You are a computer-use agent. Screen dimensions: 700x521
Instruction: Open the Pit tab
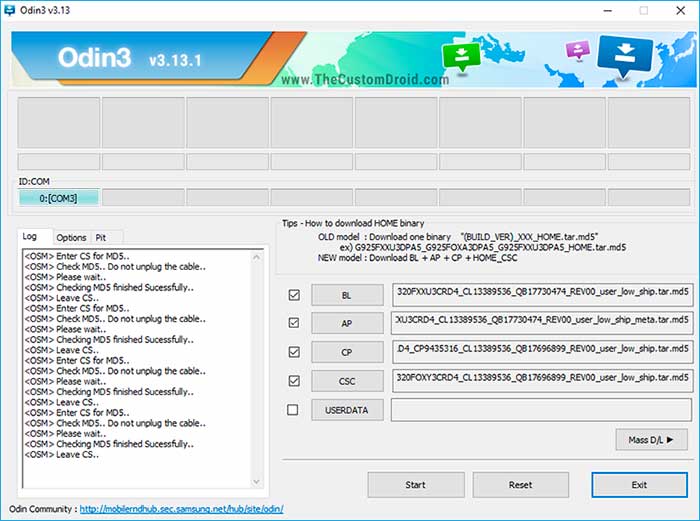[x=101, y=238]
